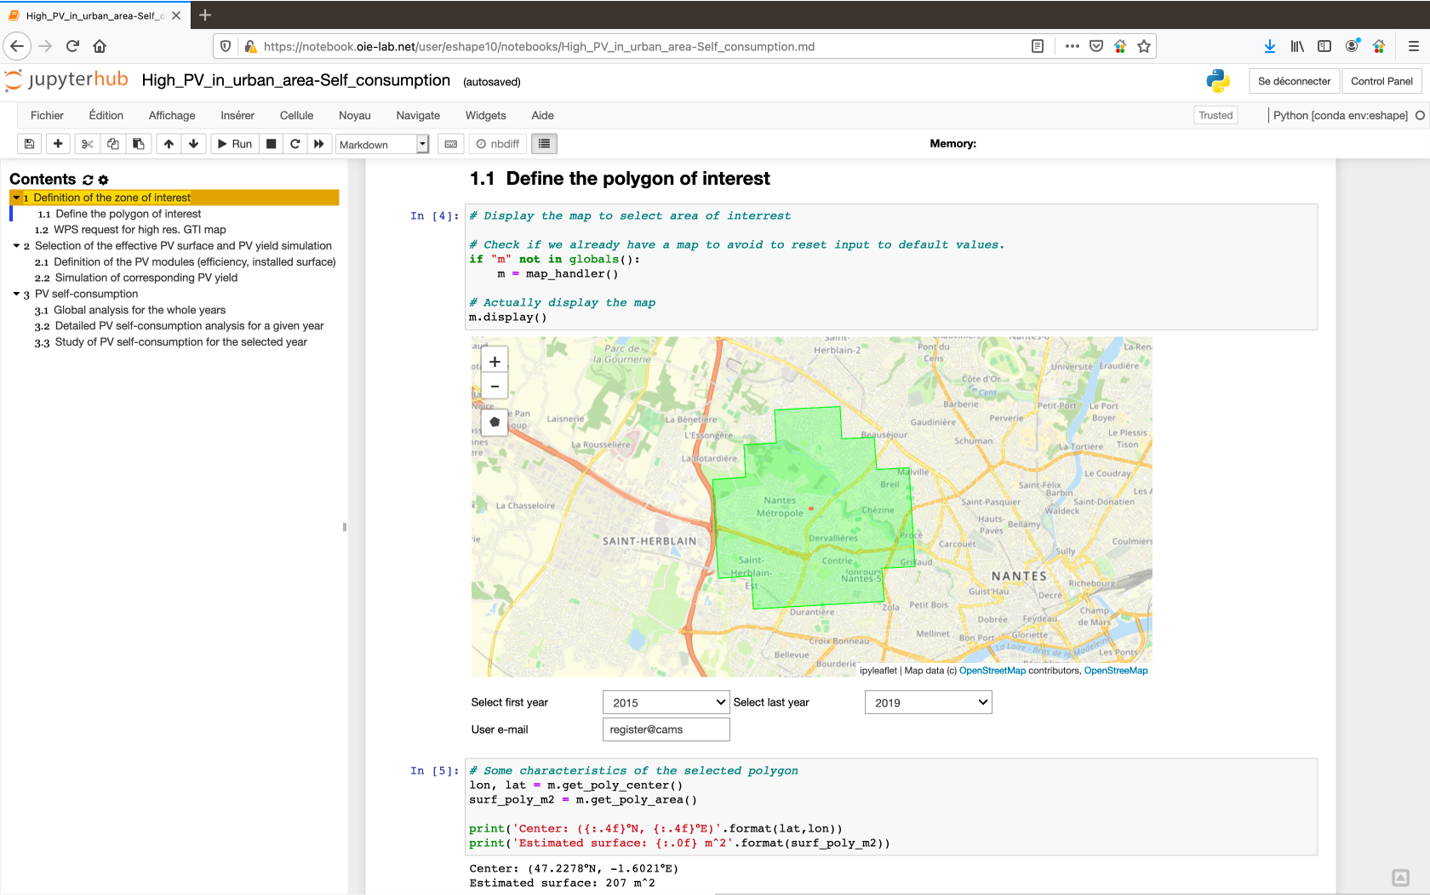Open the OpenStreetMap contributors link
This screenshot has height=895, width=1430.
coord(990,670)
